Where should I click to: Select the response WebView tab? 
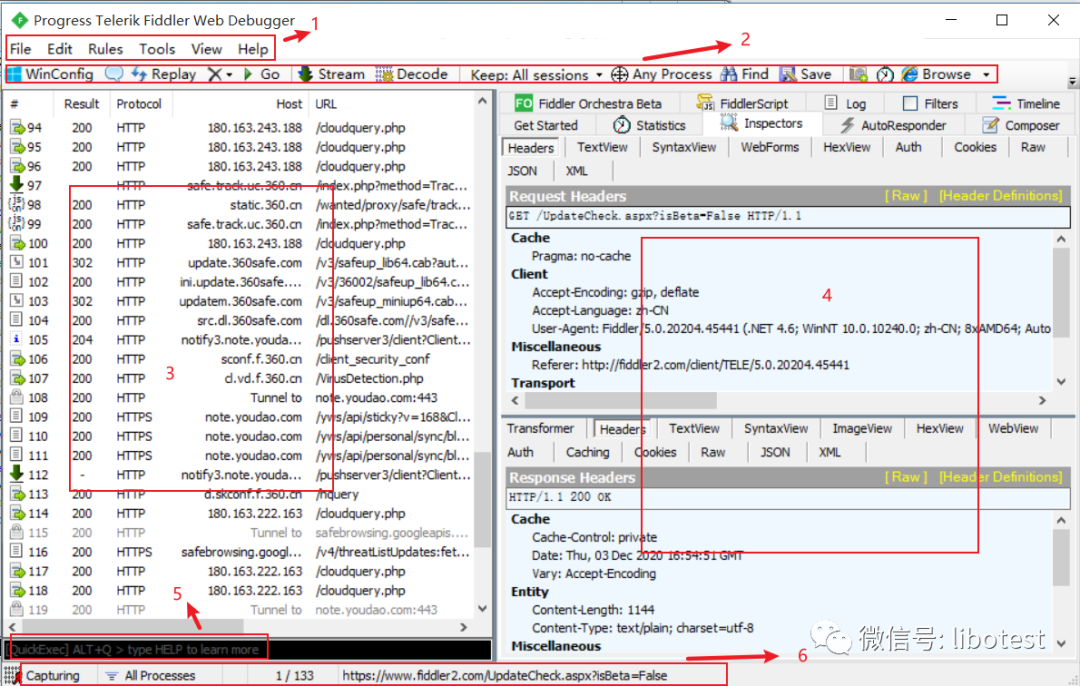[x=1012, y=428]
